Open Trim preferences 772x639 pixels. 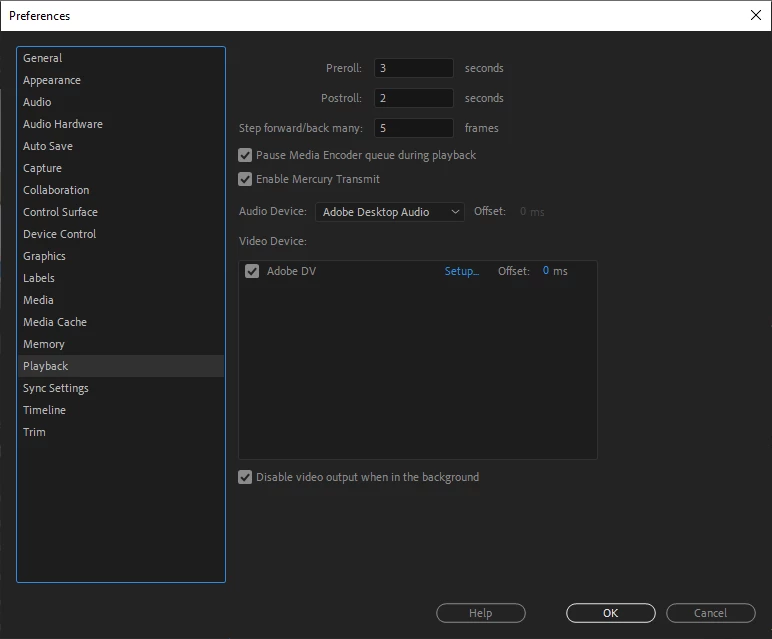click(121, 432)
